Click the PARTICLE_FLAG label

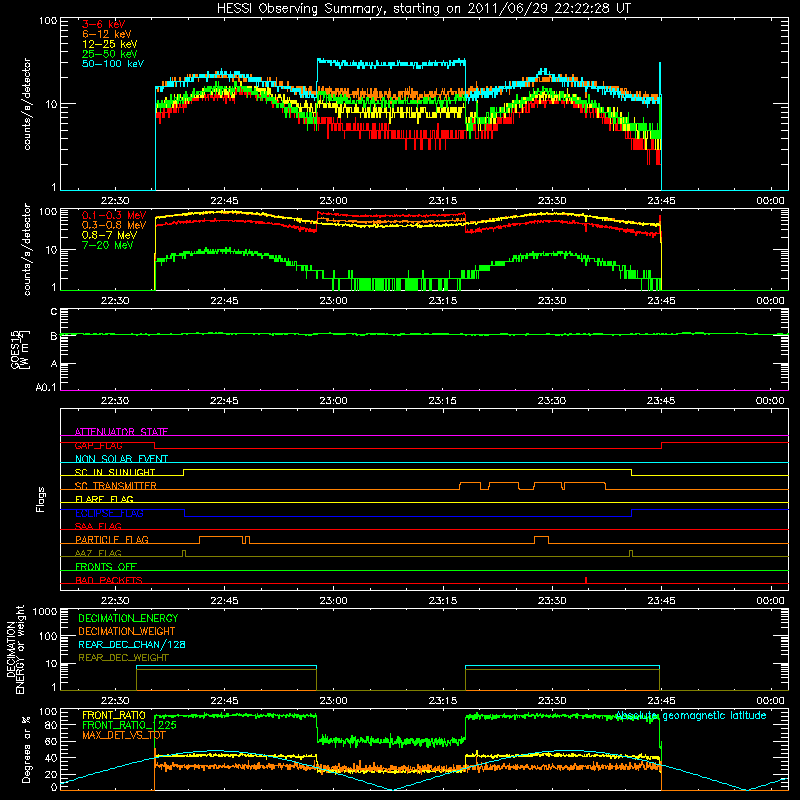pos(112,539)
